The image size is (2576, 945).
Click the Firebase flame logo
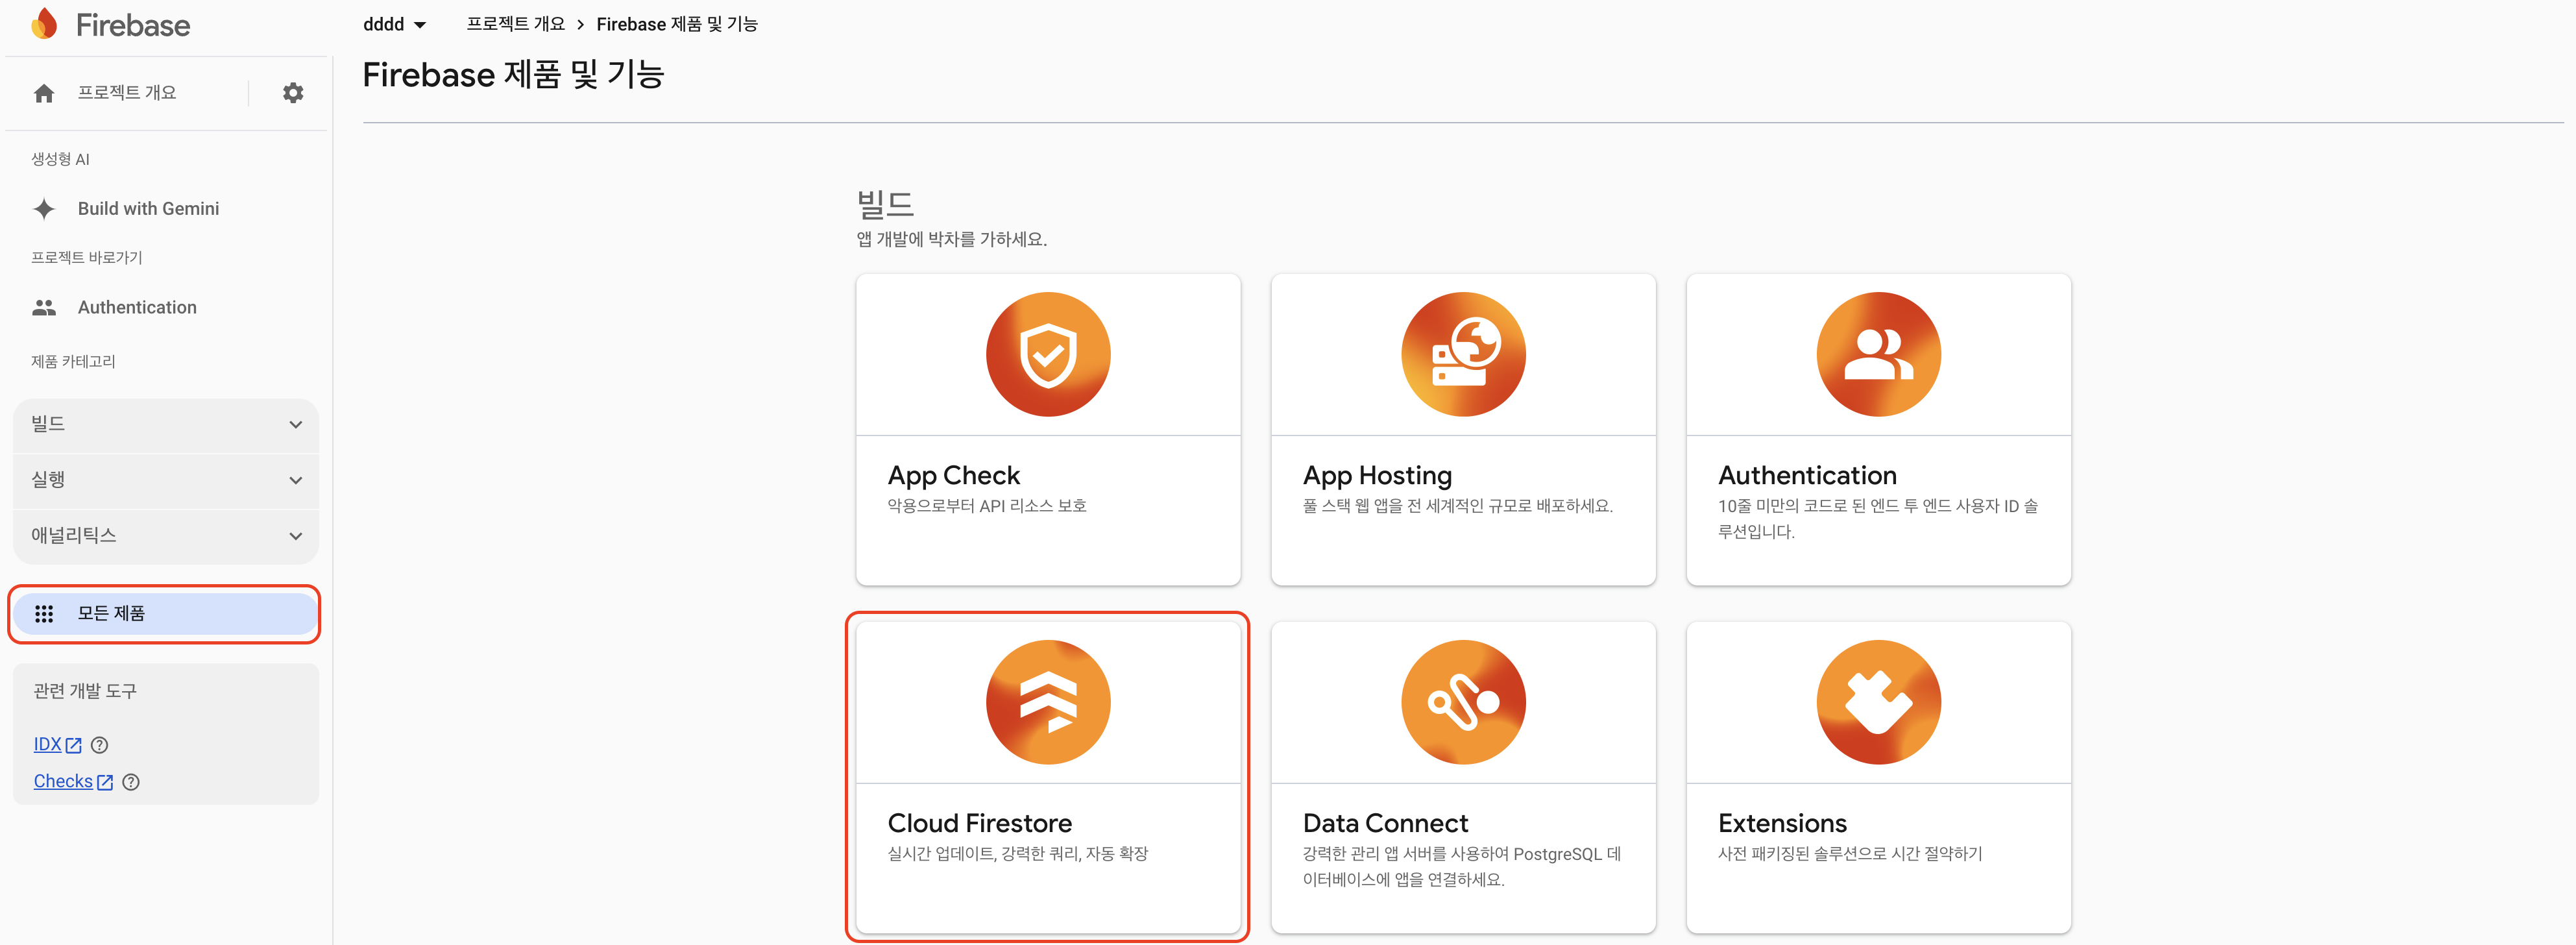point(44,24)
